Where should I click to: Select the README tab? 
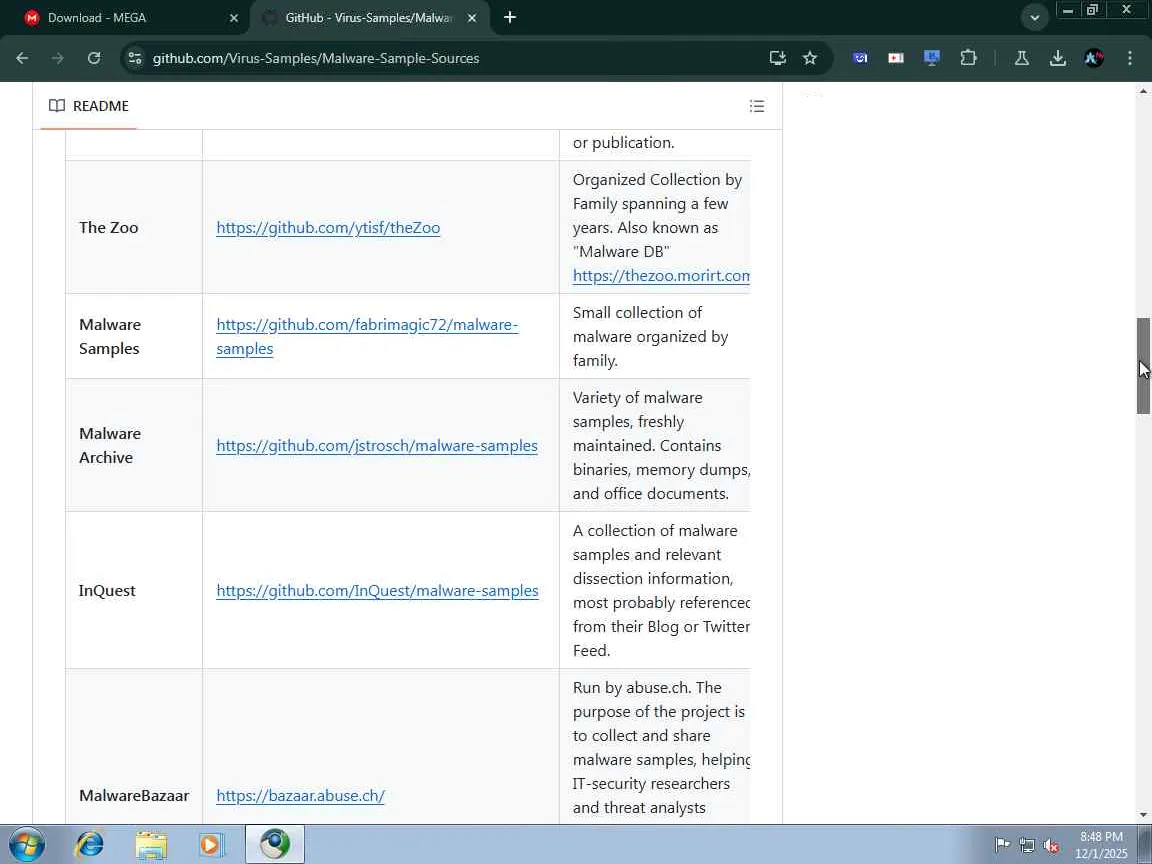tap(89, 106)
